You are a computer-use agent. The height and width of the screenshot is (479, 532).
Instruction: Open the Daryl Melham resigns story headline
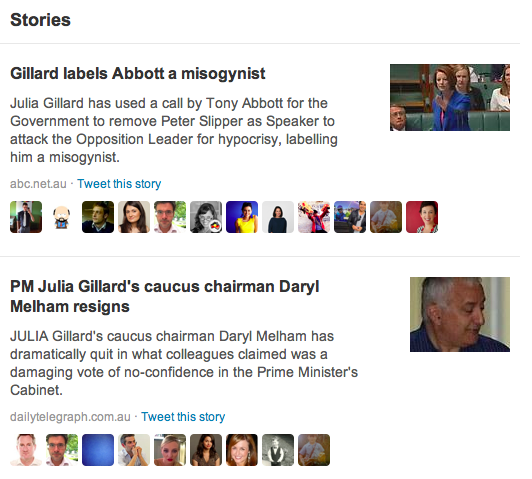click(x=165, y=296)
